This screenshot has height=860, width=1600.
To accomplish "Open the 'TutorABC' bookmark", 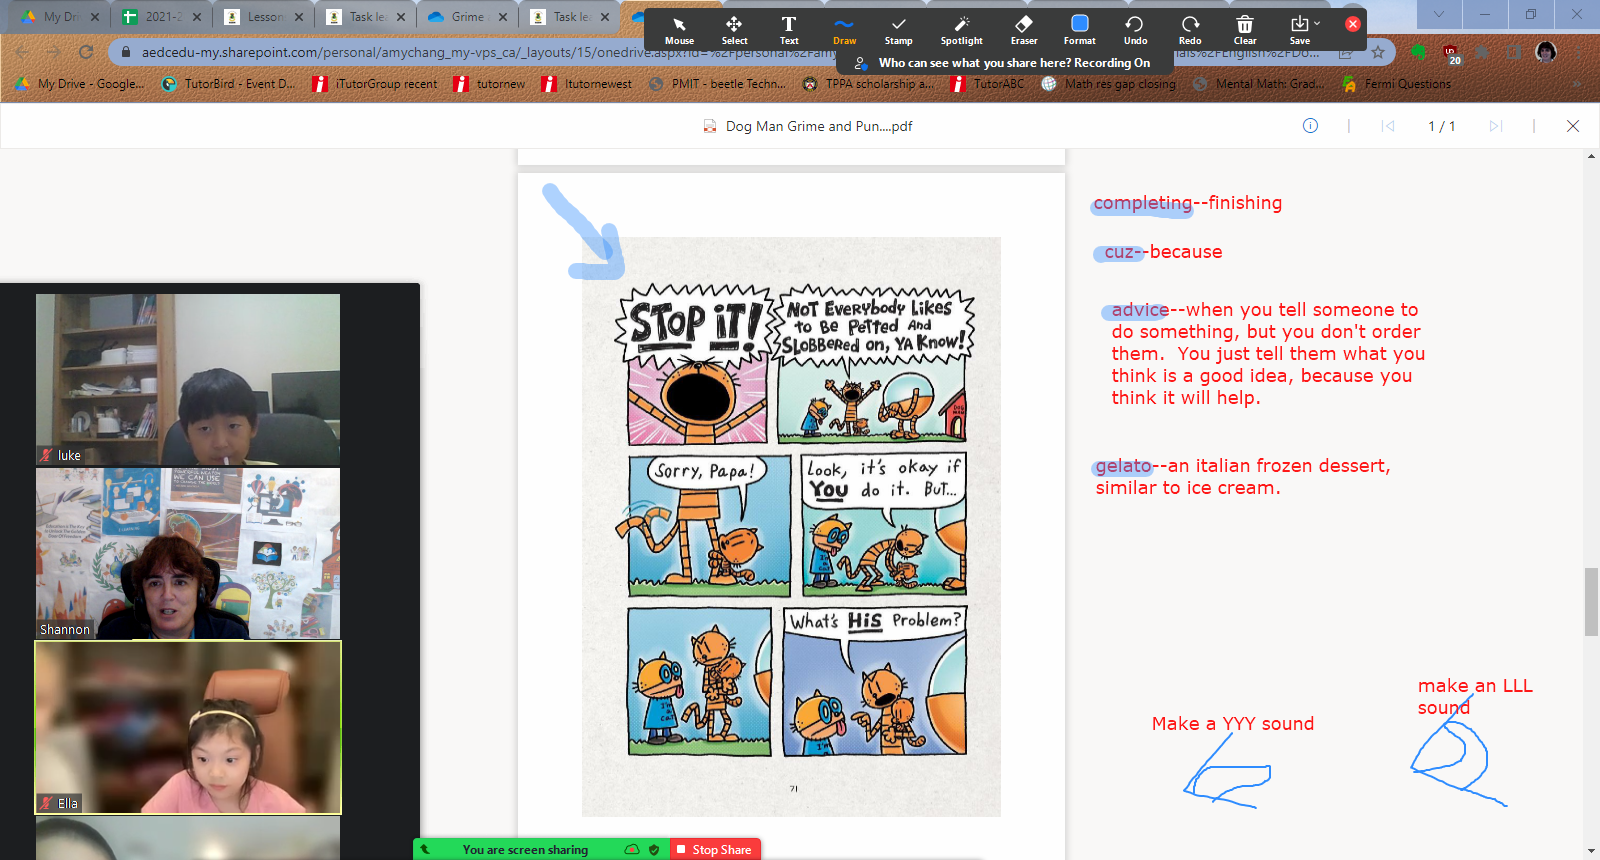I will (x=987, y=84).
